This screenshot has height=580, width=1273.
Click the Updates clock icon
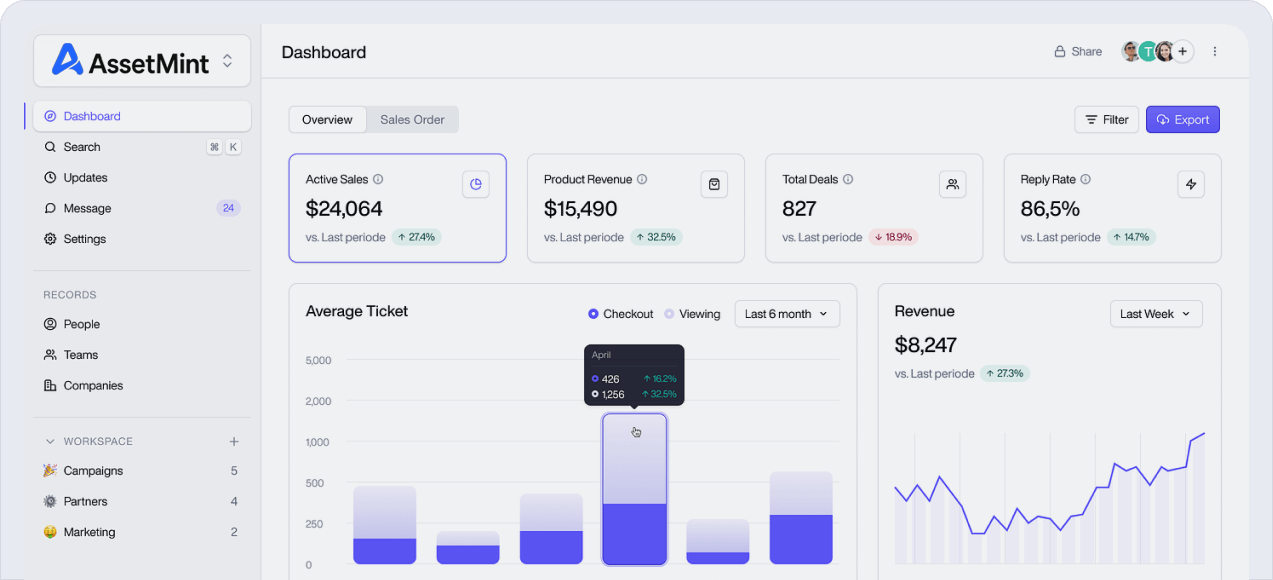(x=50, y=178)
